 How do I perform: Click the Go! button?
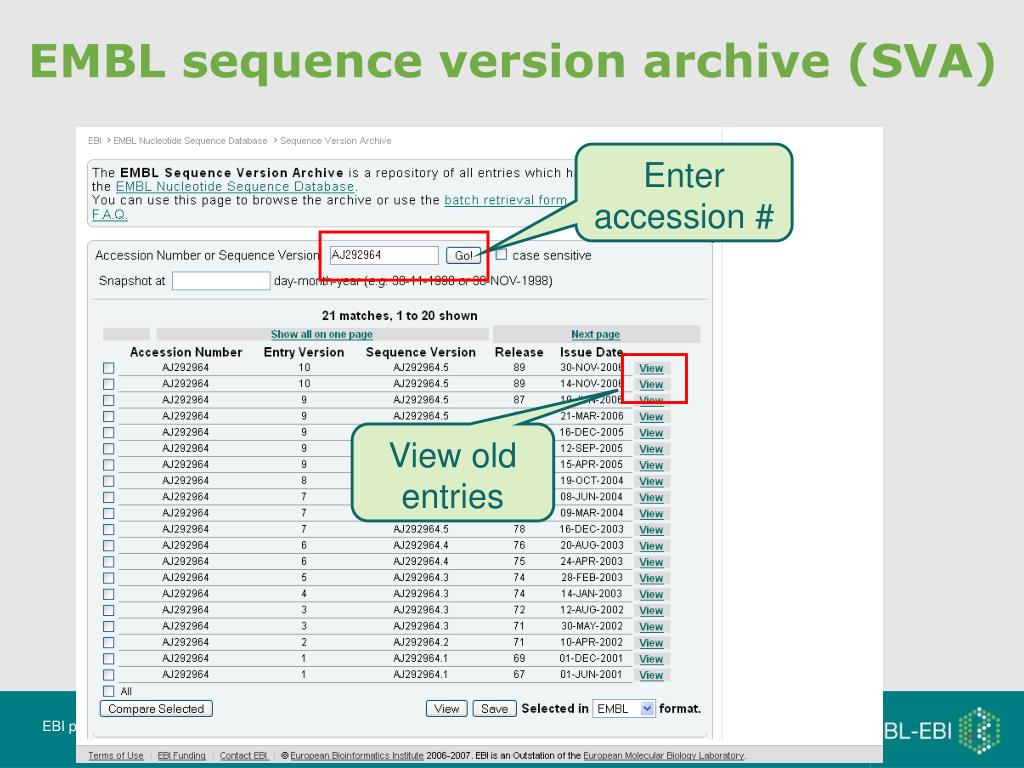(x=463, y=255)
